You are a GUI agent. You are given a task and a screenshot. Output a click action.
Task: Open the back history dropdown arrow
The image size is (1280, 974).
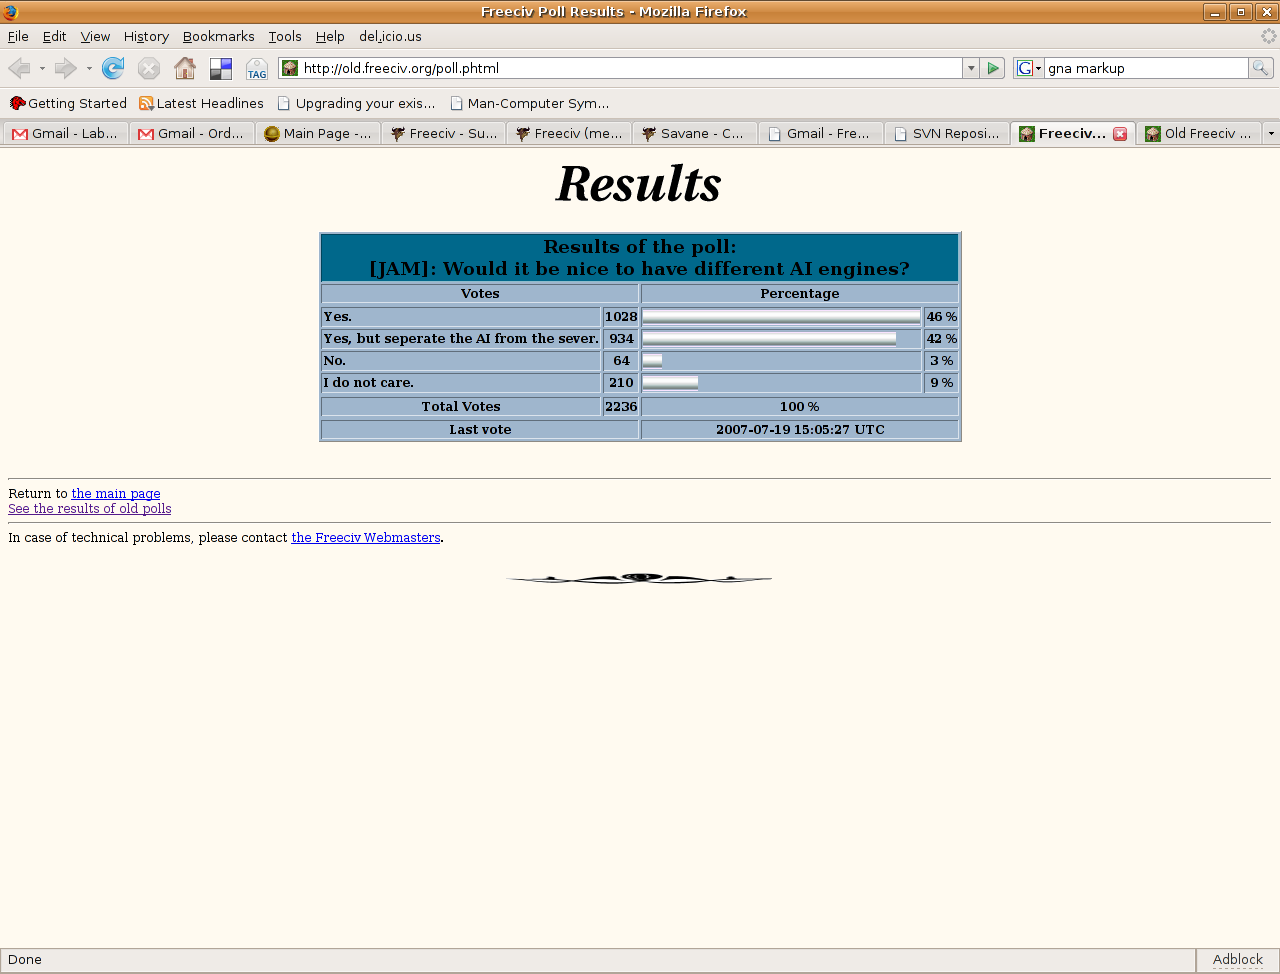click(42, 68)
